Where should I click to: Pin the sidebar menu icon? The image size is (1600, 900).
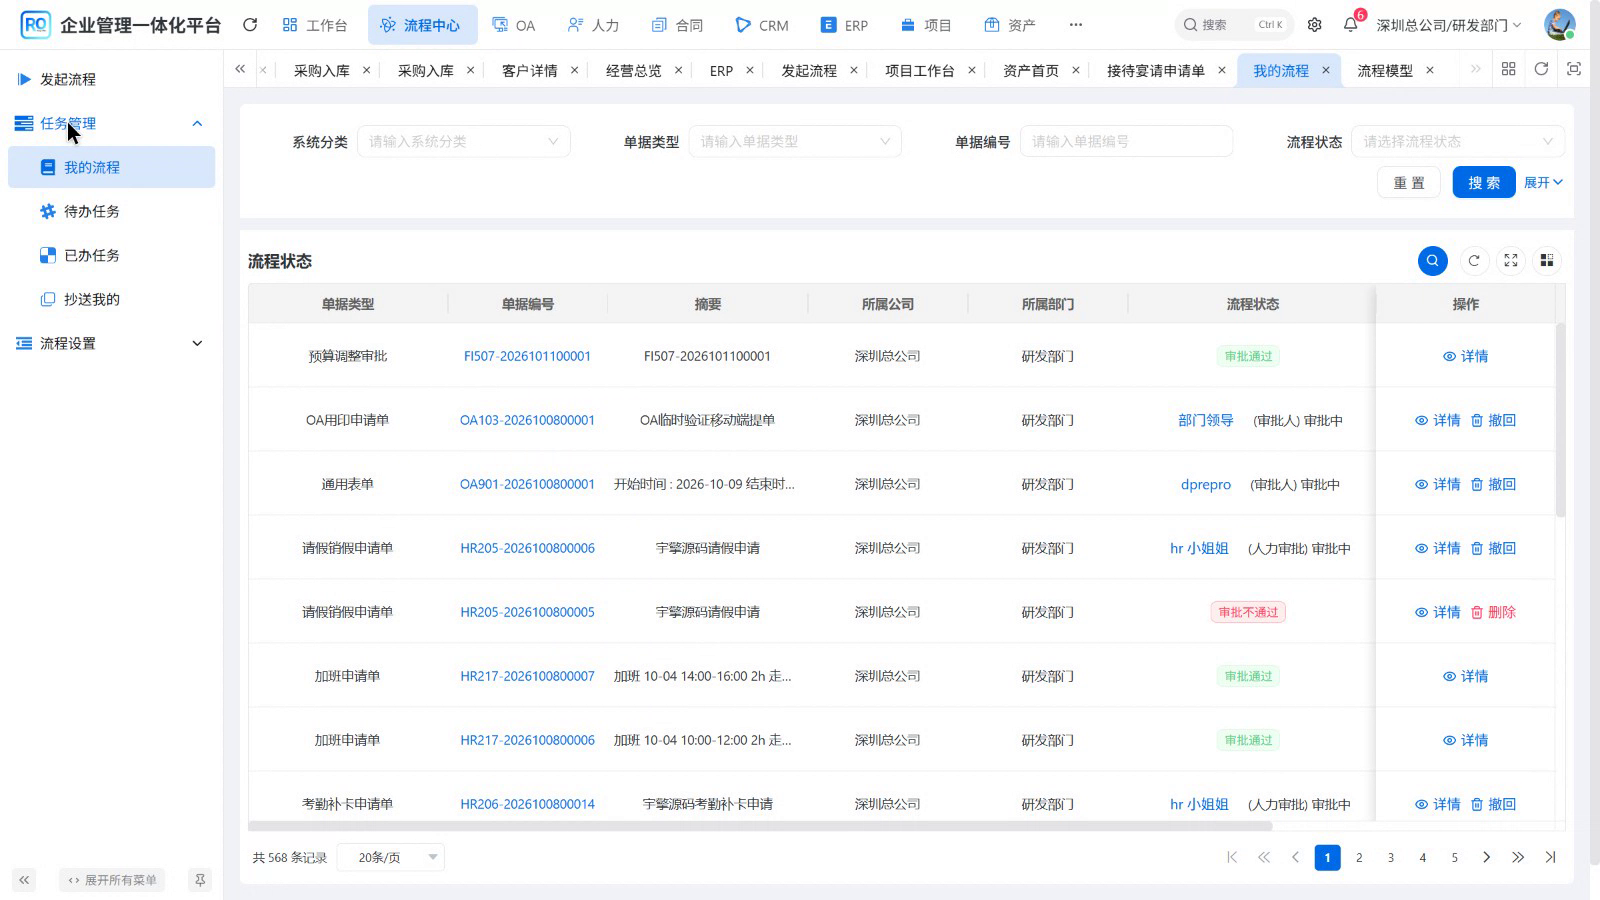(x=200, y=880)
